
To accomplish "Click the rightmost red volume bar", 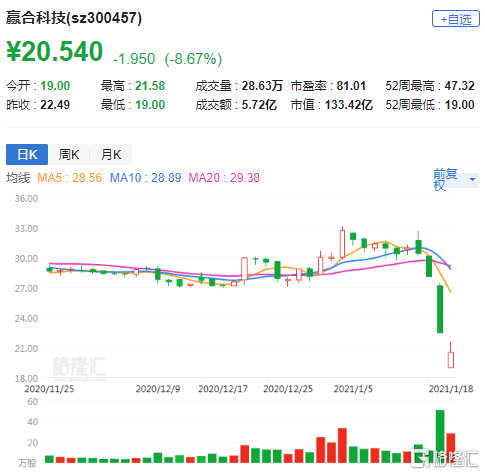I will pyautogui.click(x=451, y=448).
